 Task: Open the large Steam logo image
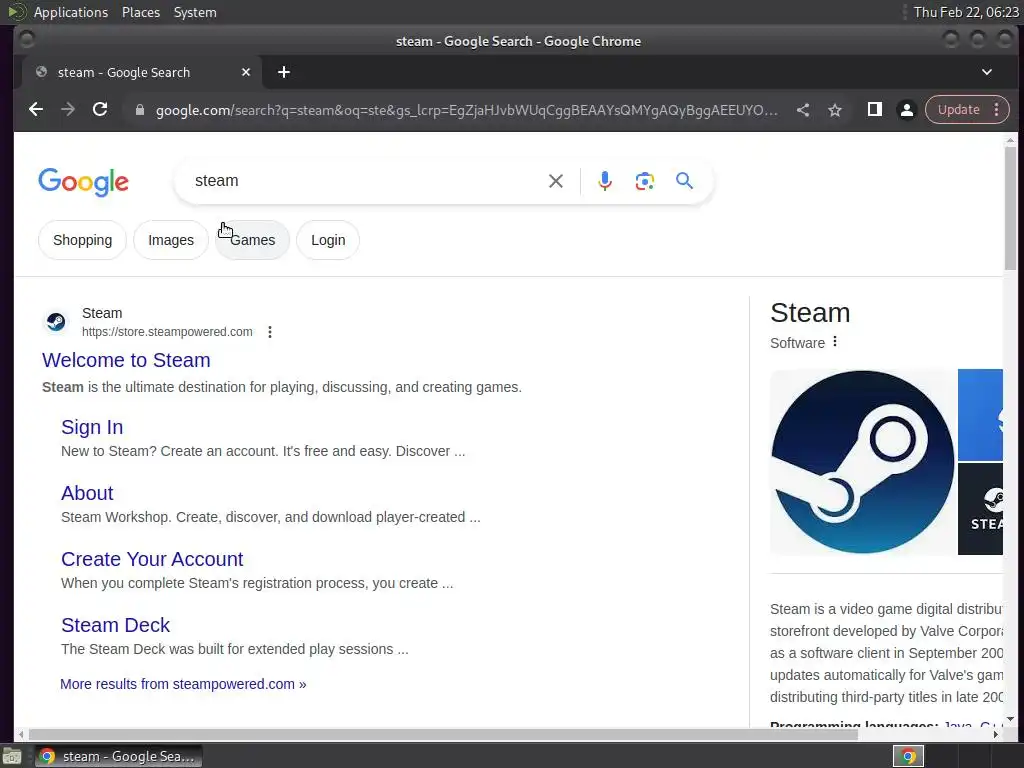tap(862, 462)
